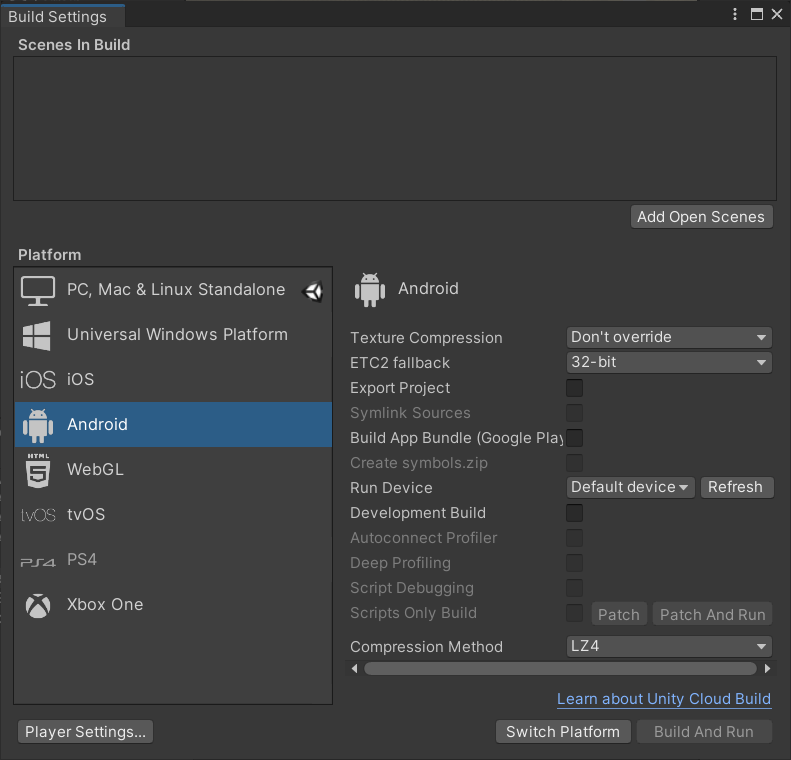Close the Build Settings window

coord(777,14)
